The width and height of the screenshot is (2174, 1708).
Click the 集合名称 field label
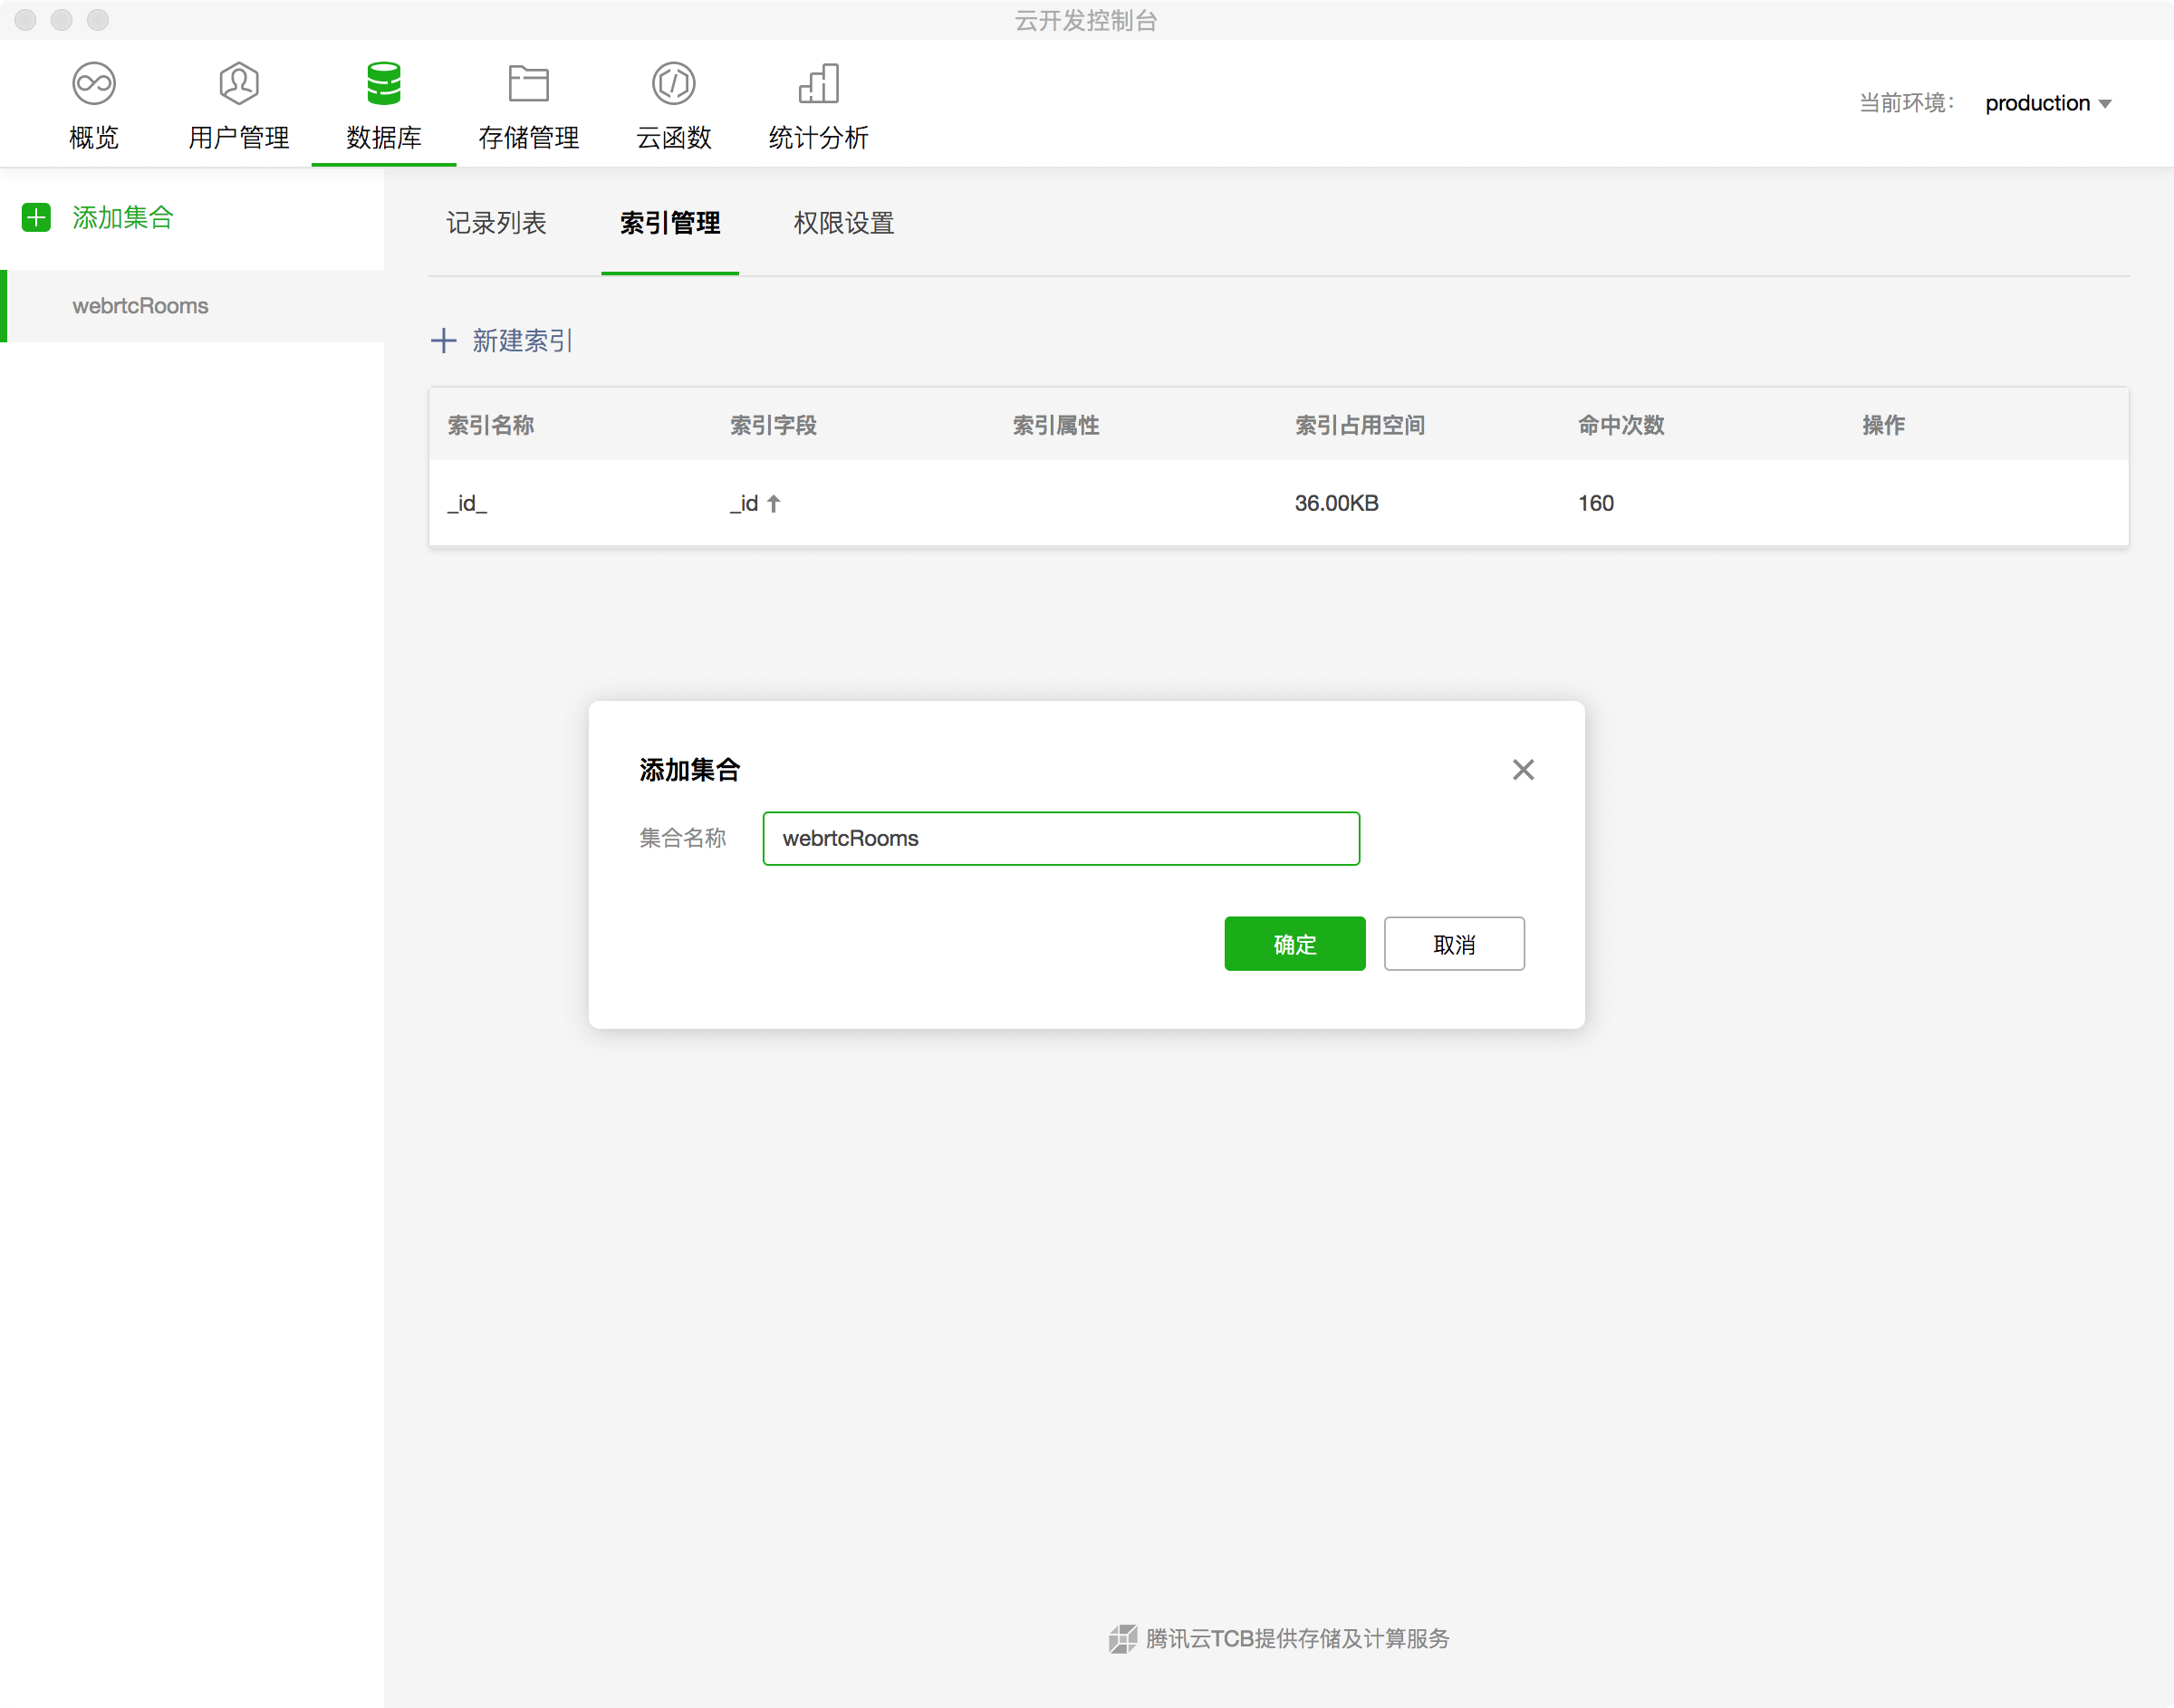683,839
